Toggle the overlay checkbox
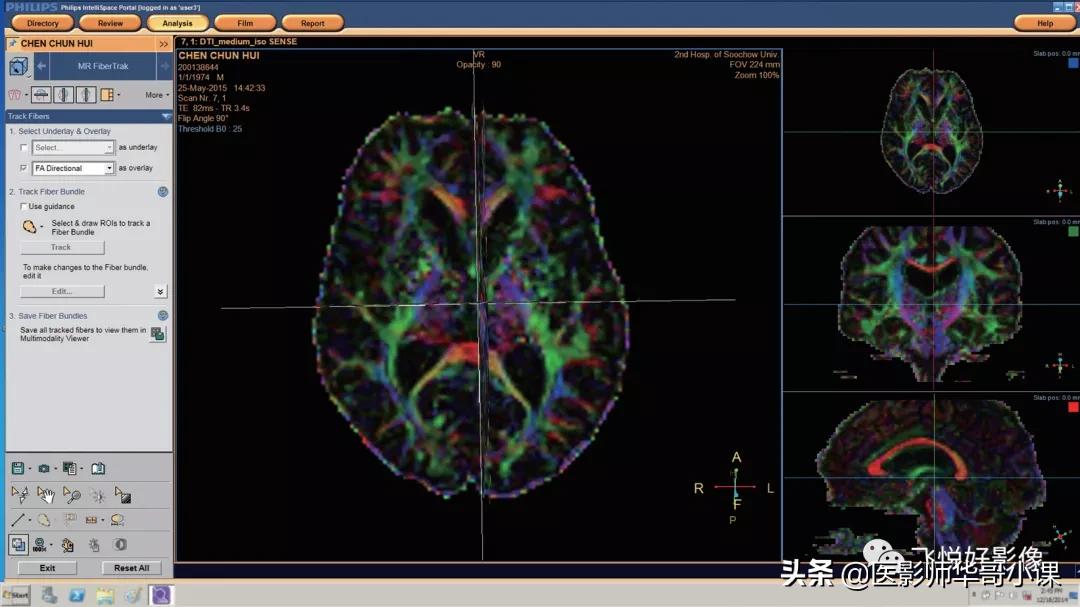 point(24,168)
